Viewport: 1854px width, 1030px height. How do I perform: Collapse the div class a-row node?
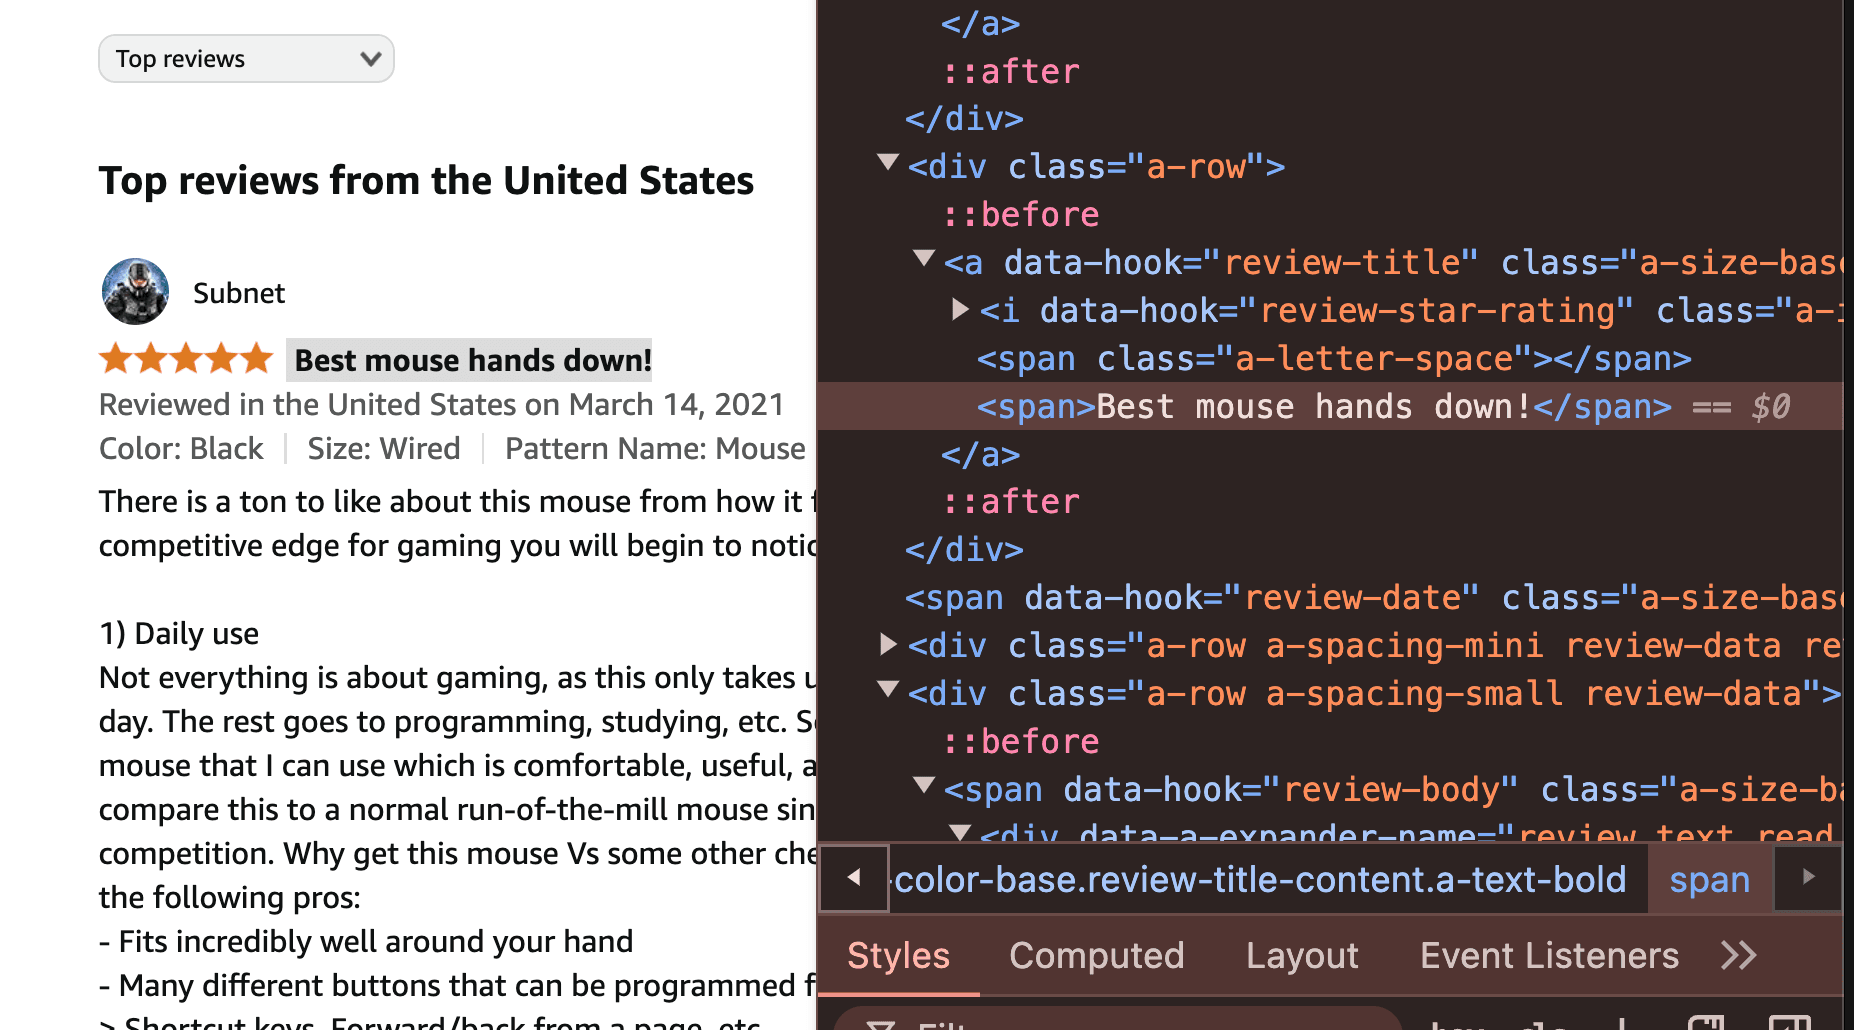coord(887,163)
